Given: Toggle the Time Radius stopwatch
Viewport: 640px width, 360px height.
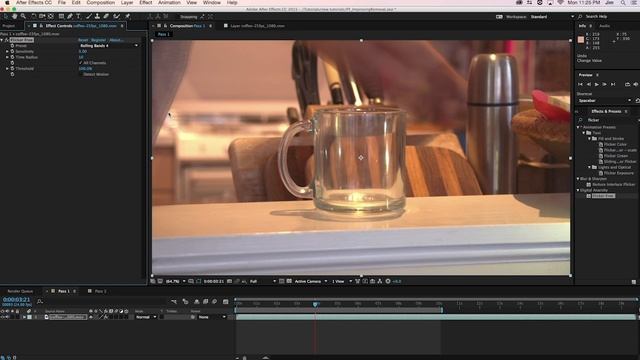Looking at the screenshot, I should (x=12, y=57).
